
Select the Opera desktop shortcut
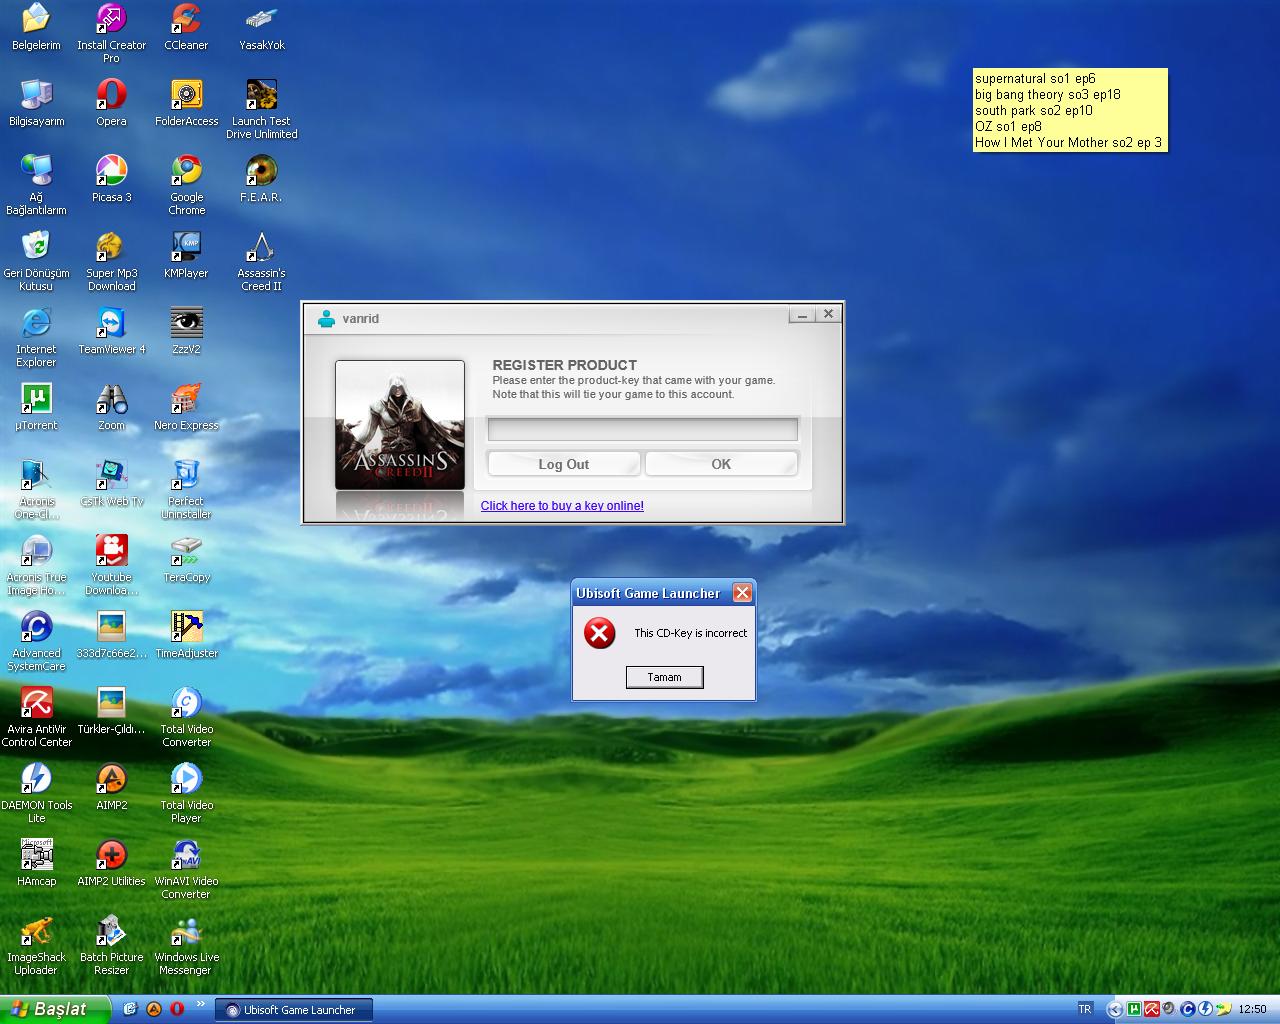click(111, 103)
